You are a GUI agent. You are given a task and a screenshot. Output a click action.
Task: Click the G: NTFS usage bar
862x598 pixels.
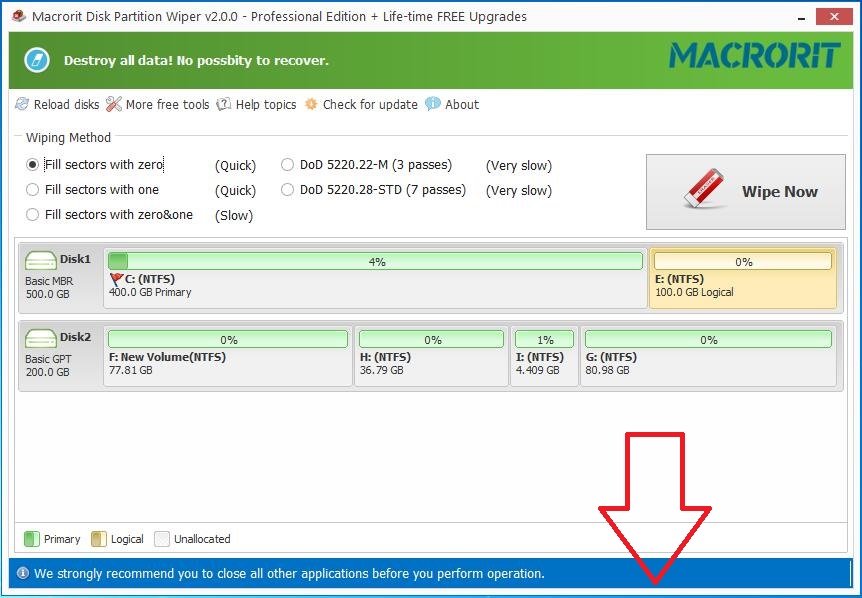pyautogui.click(x=708, y=340)
